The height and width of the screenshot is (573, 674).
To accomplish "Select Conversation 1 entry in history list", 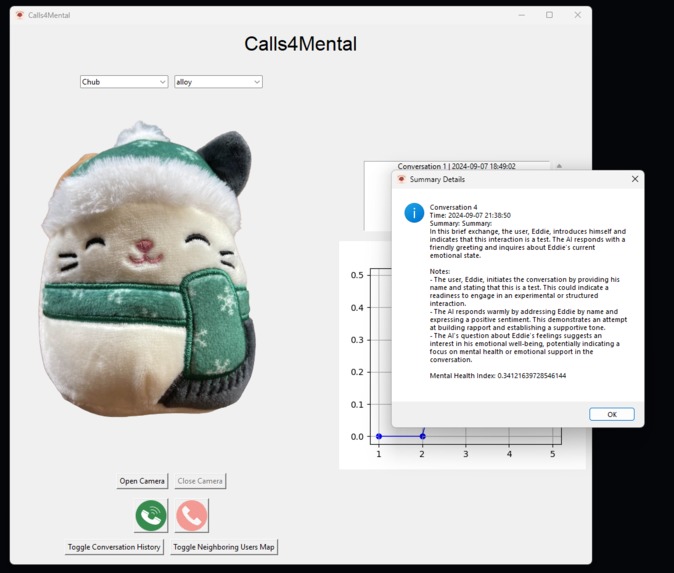I will (456, 166).
